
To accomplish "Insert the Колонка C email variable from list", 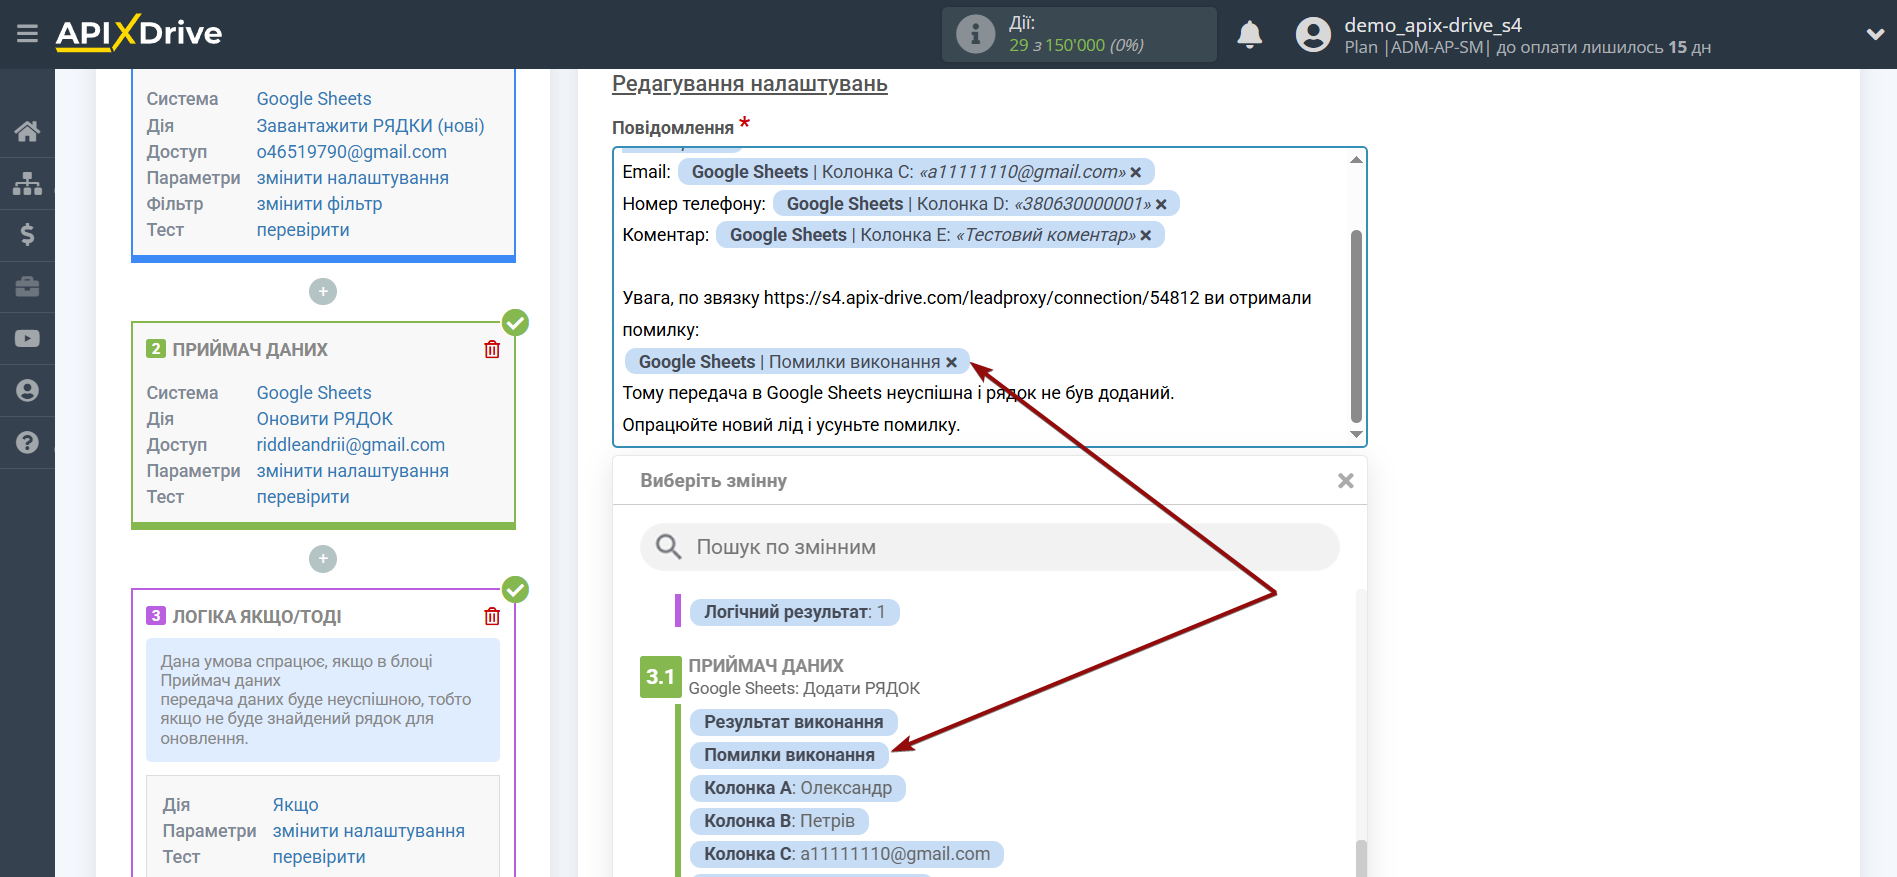I will point(847,854).
